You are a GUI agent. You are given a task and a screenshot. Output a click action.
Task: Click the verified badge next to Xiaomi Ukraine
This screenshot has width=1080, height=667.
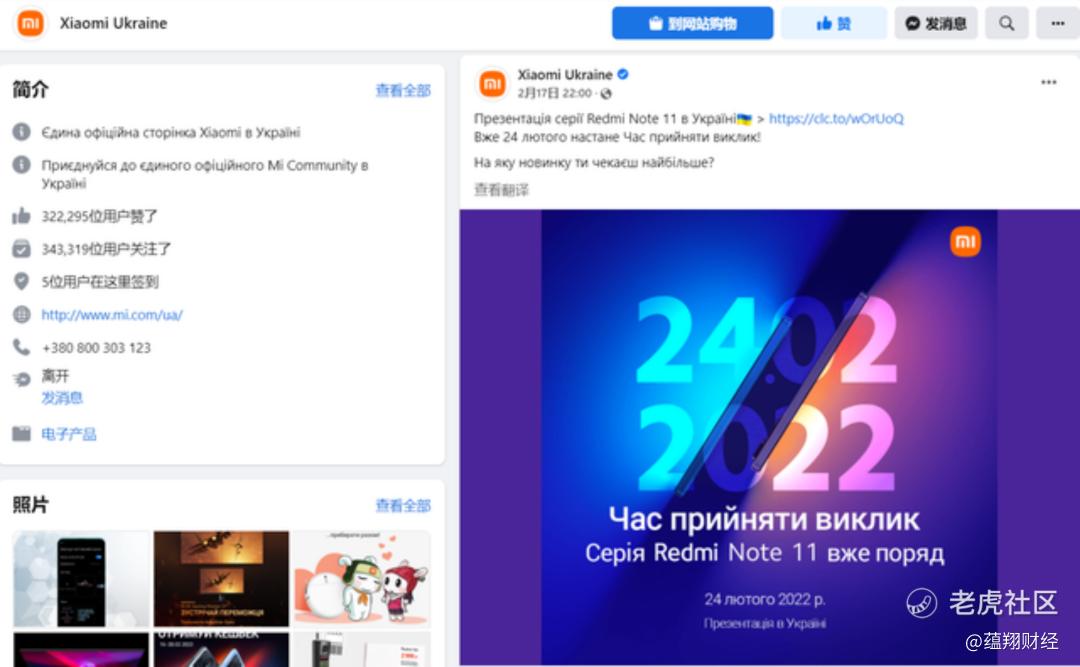point(623,74)
